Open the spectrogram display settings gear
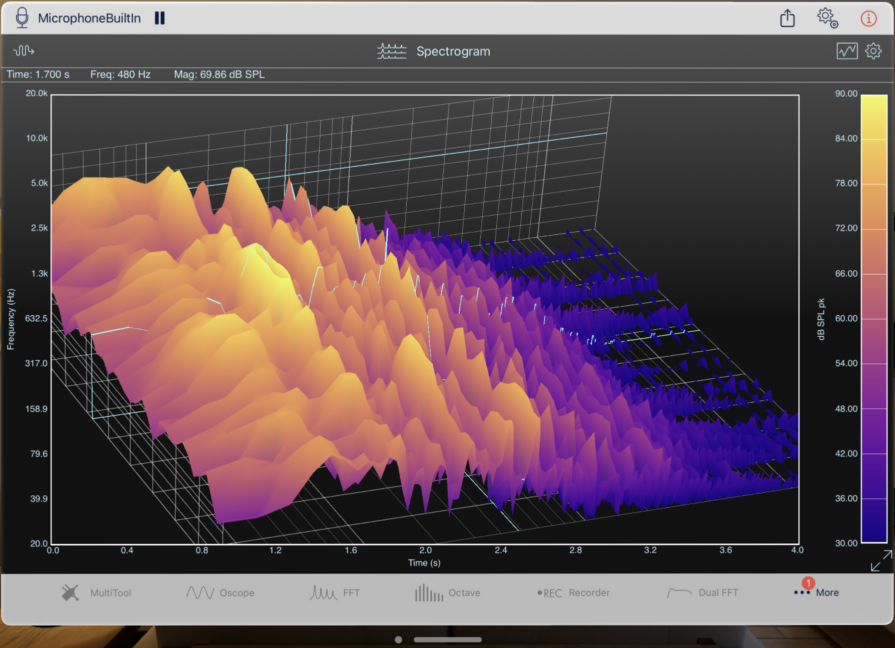895x648 pixels. [873, 50]
